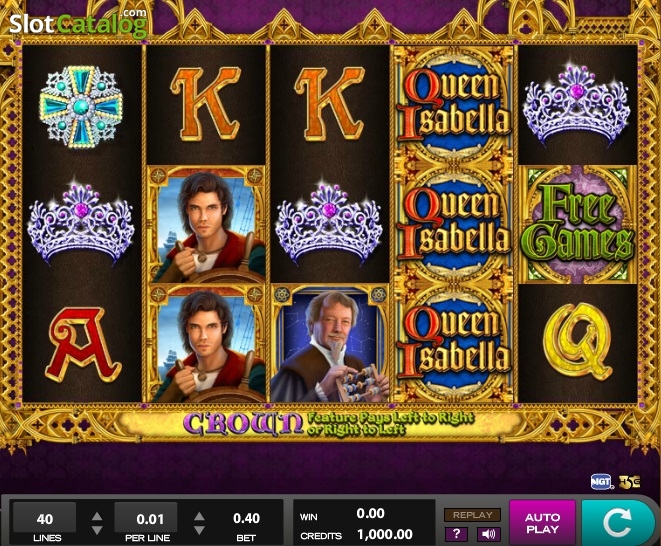Click the 40 lines value field
661x546 pixels.
click(x=44, y=518)
